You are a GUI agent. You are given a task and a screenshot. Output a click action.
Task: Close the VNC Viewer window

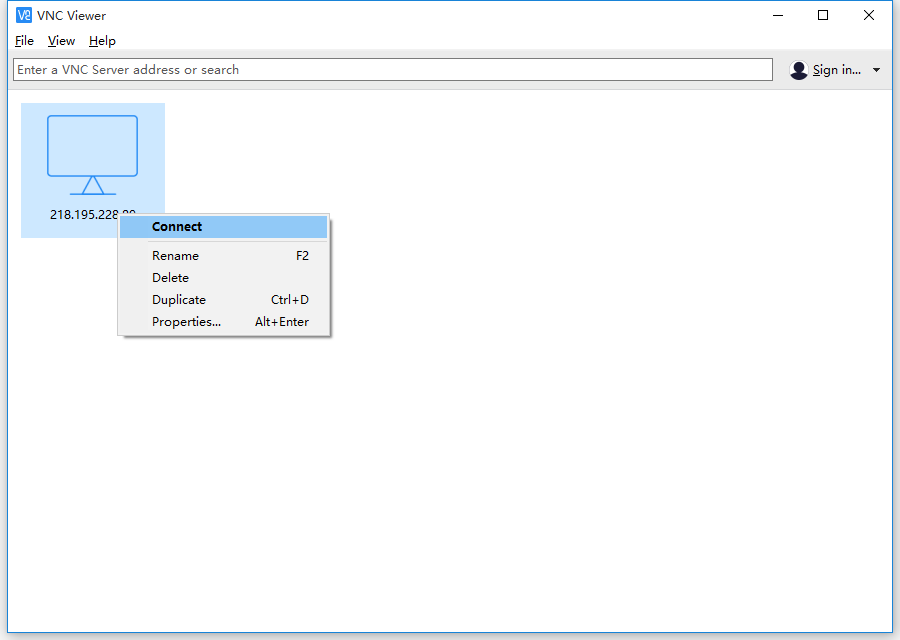point(868,15)
